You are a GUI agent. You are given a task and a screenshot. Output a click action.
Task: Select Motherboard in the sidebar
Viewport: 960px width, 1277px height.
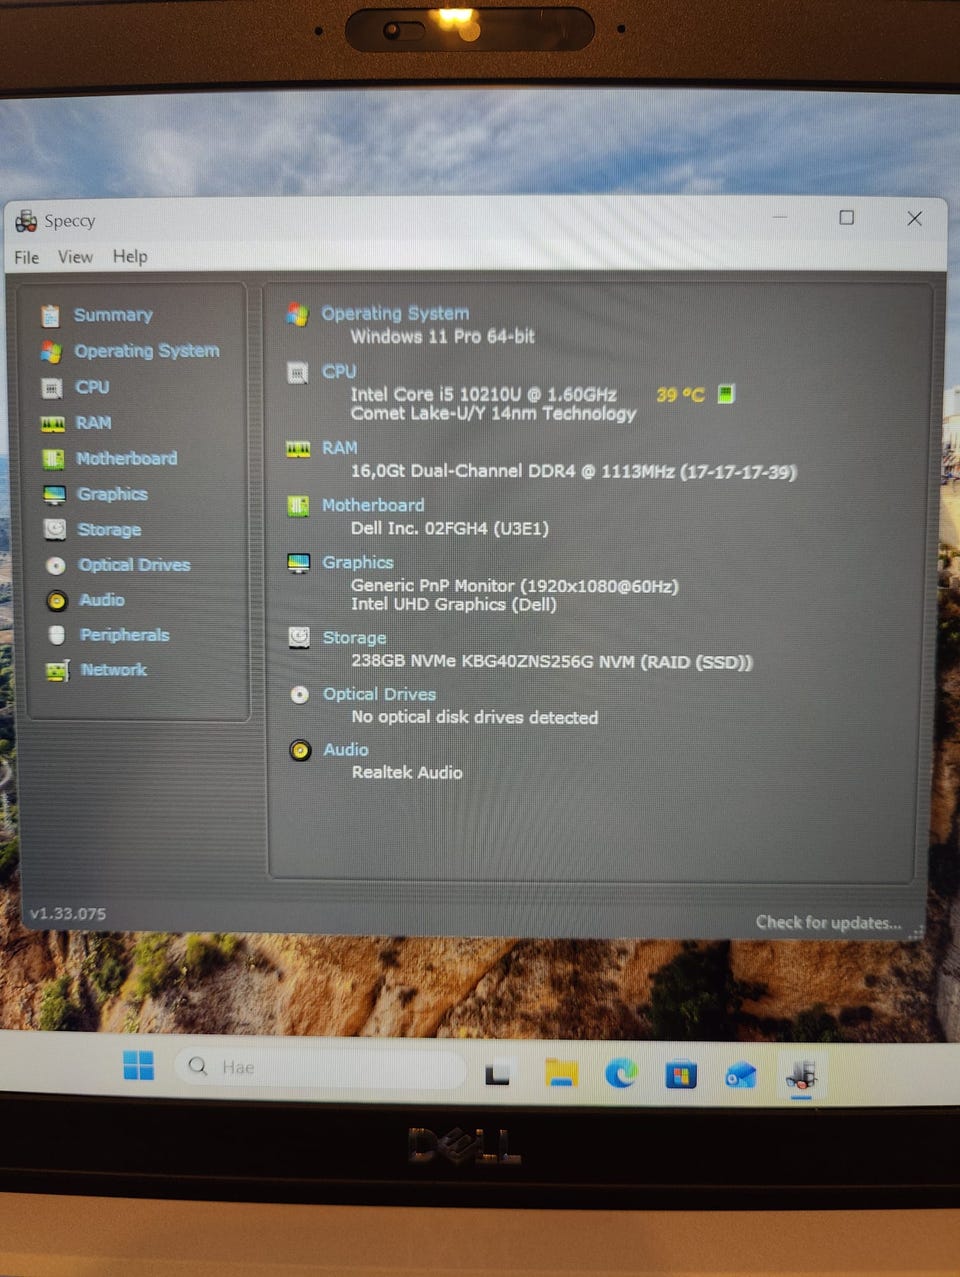127,458
